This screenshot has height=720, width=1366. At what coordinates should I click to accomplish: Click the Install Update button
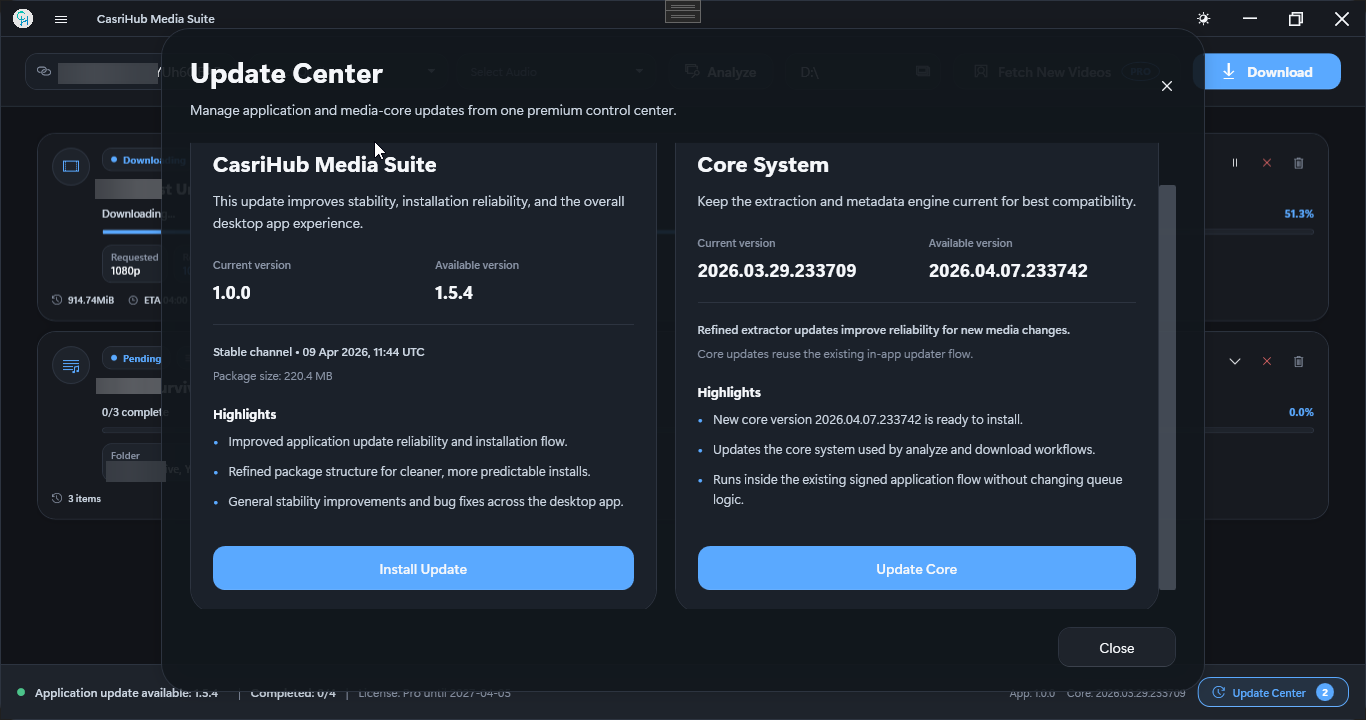[x=423, y=568]
